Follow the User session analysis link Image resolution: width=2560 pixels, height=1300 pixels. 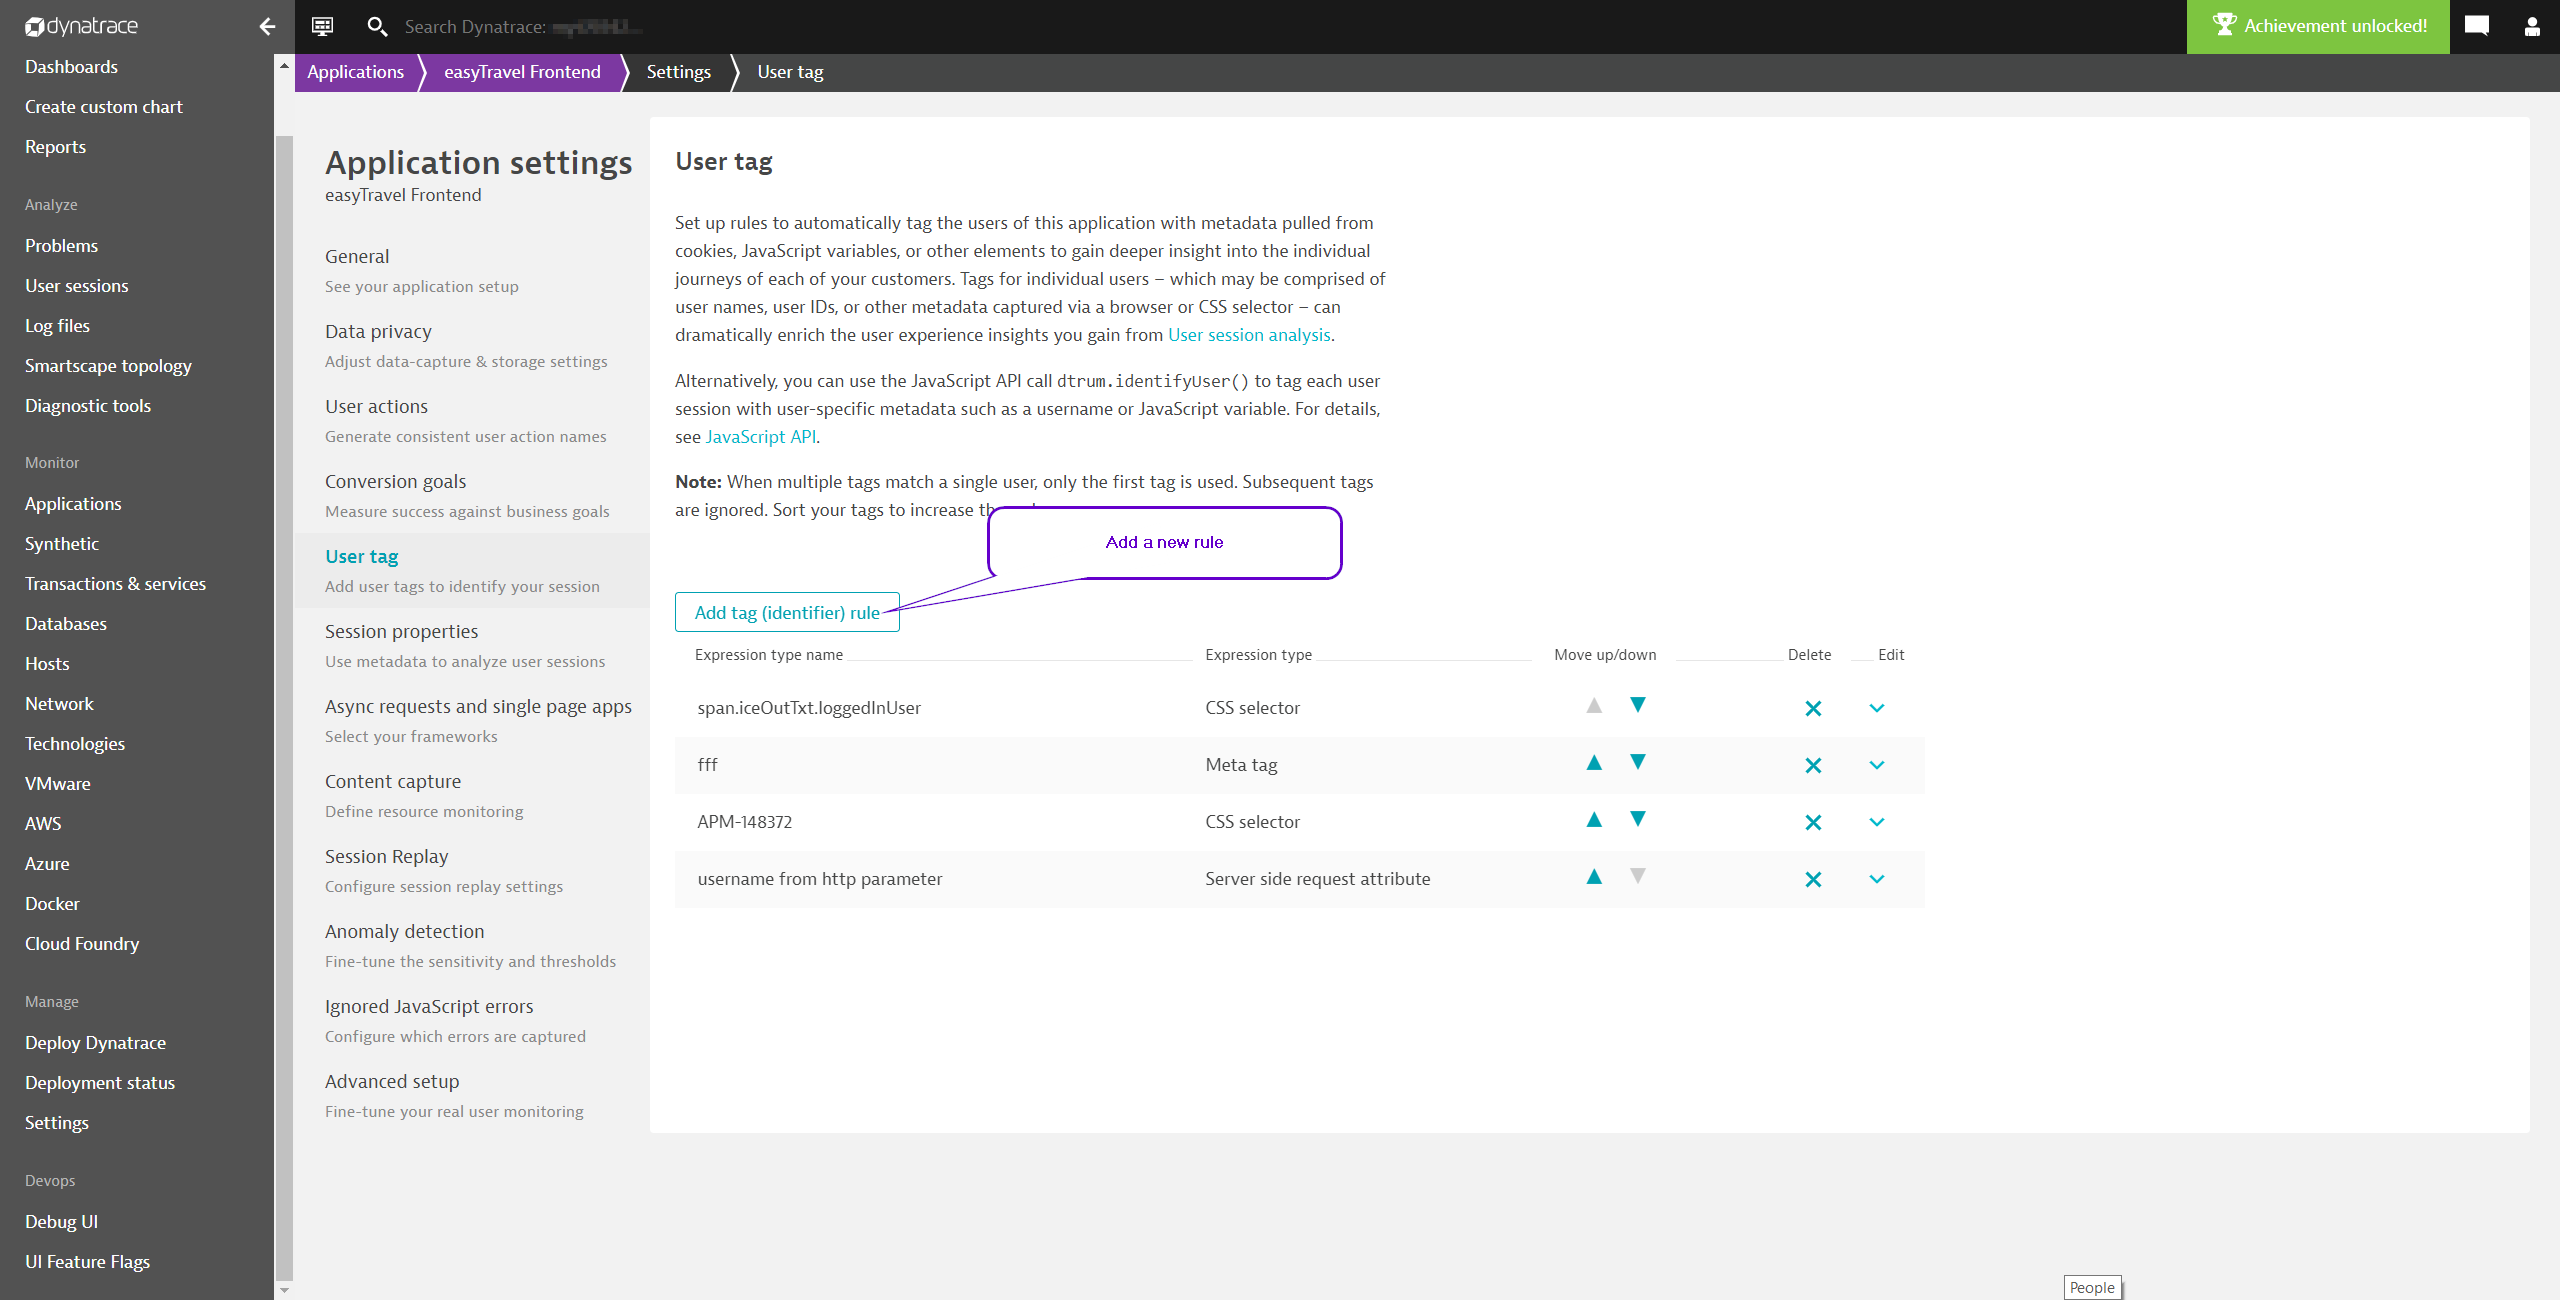[1249, 335]
